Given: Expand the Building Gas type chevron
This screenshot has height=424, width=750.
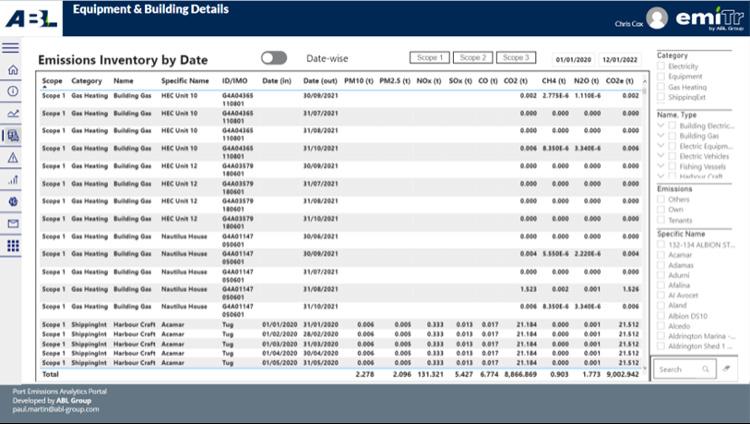Looking at the screenshot, I should [661, 135].
